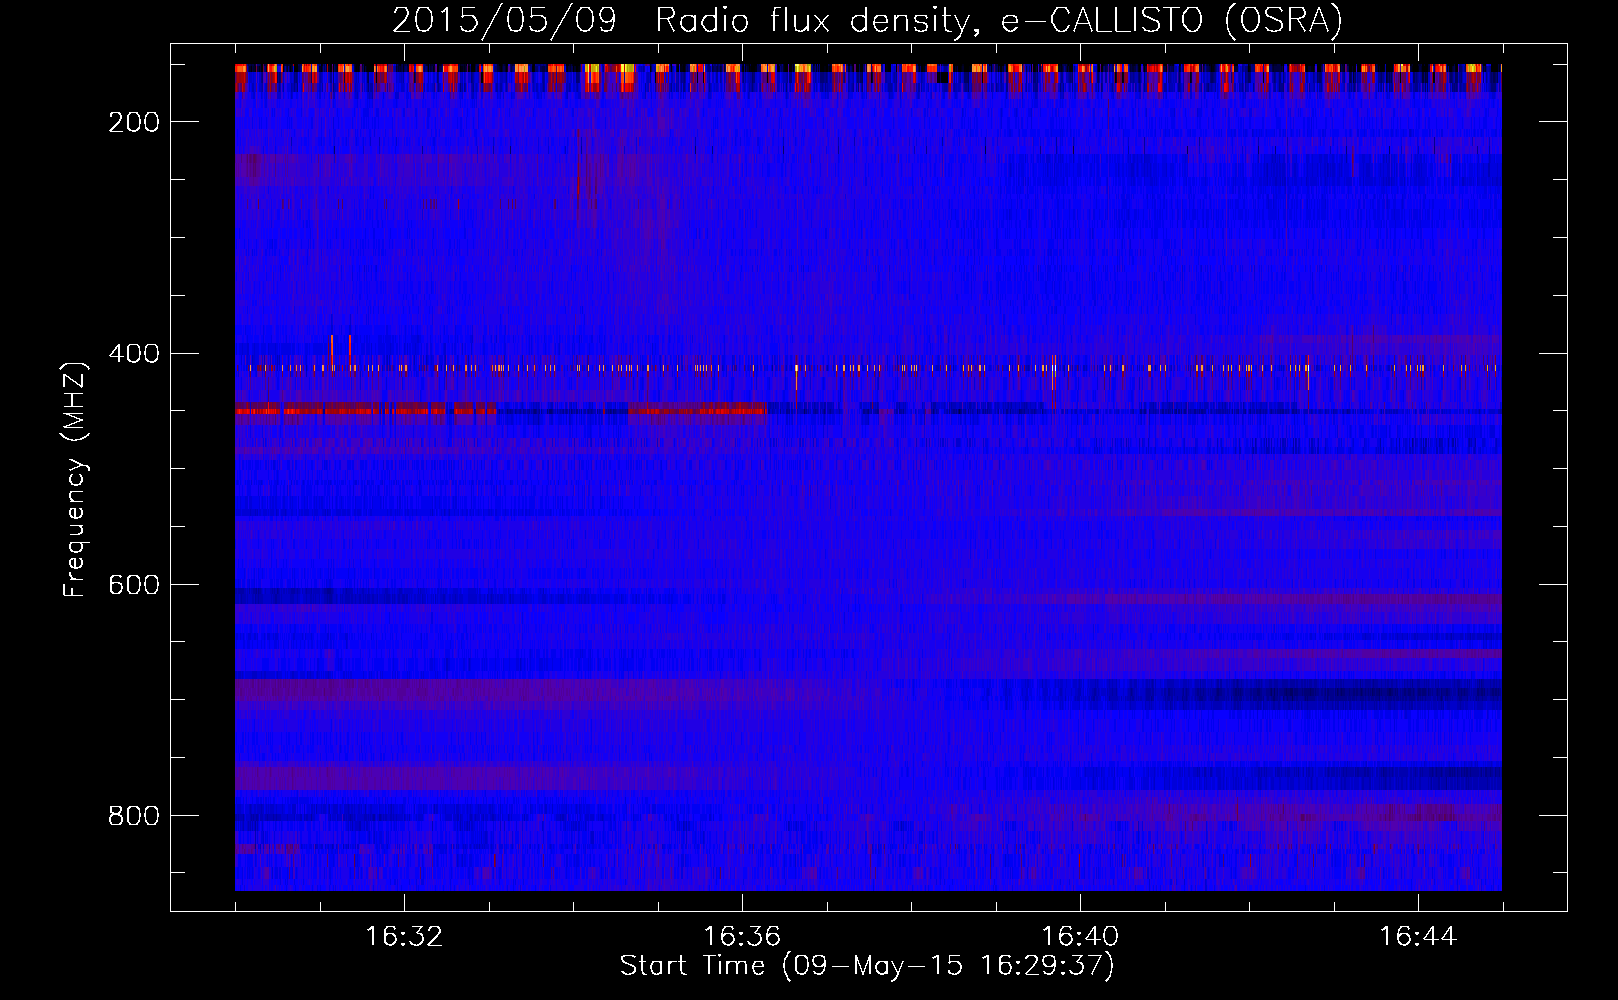Image resolution: width=1618 pixels, height=1000 pixels.
Task: Click the 16:40 time tick label
Action: click(x=1080, y=937)
